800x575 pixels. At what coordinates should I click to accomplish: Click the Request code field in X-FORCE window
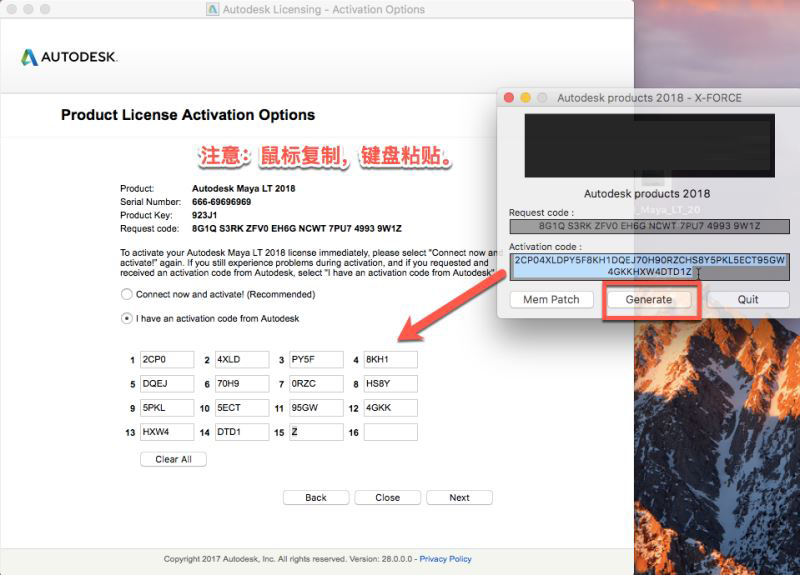[x=649, y=226]
